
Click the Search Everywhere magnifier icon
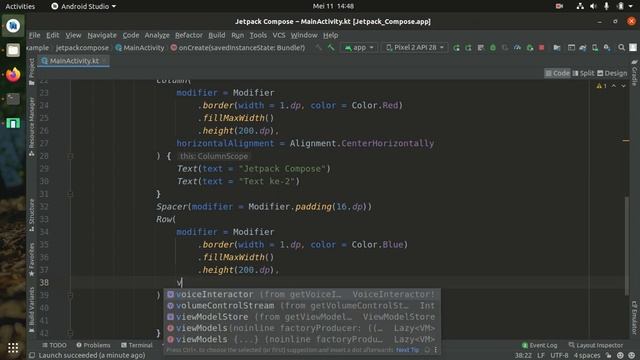coord(621,48)
